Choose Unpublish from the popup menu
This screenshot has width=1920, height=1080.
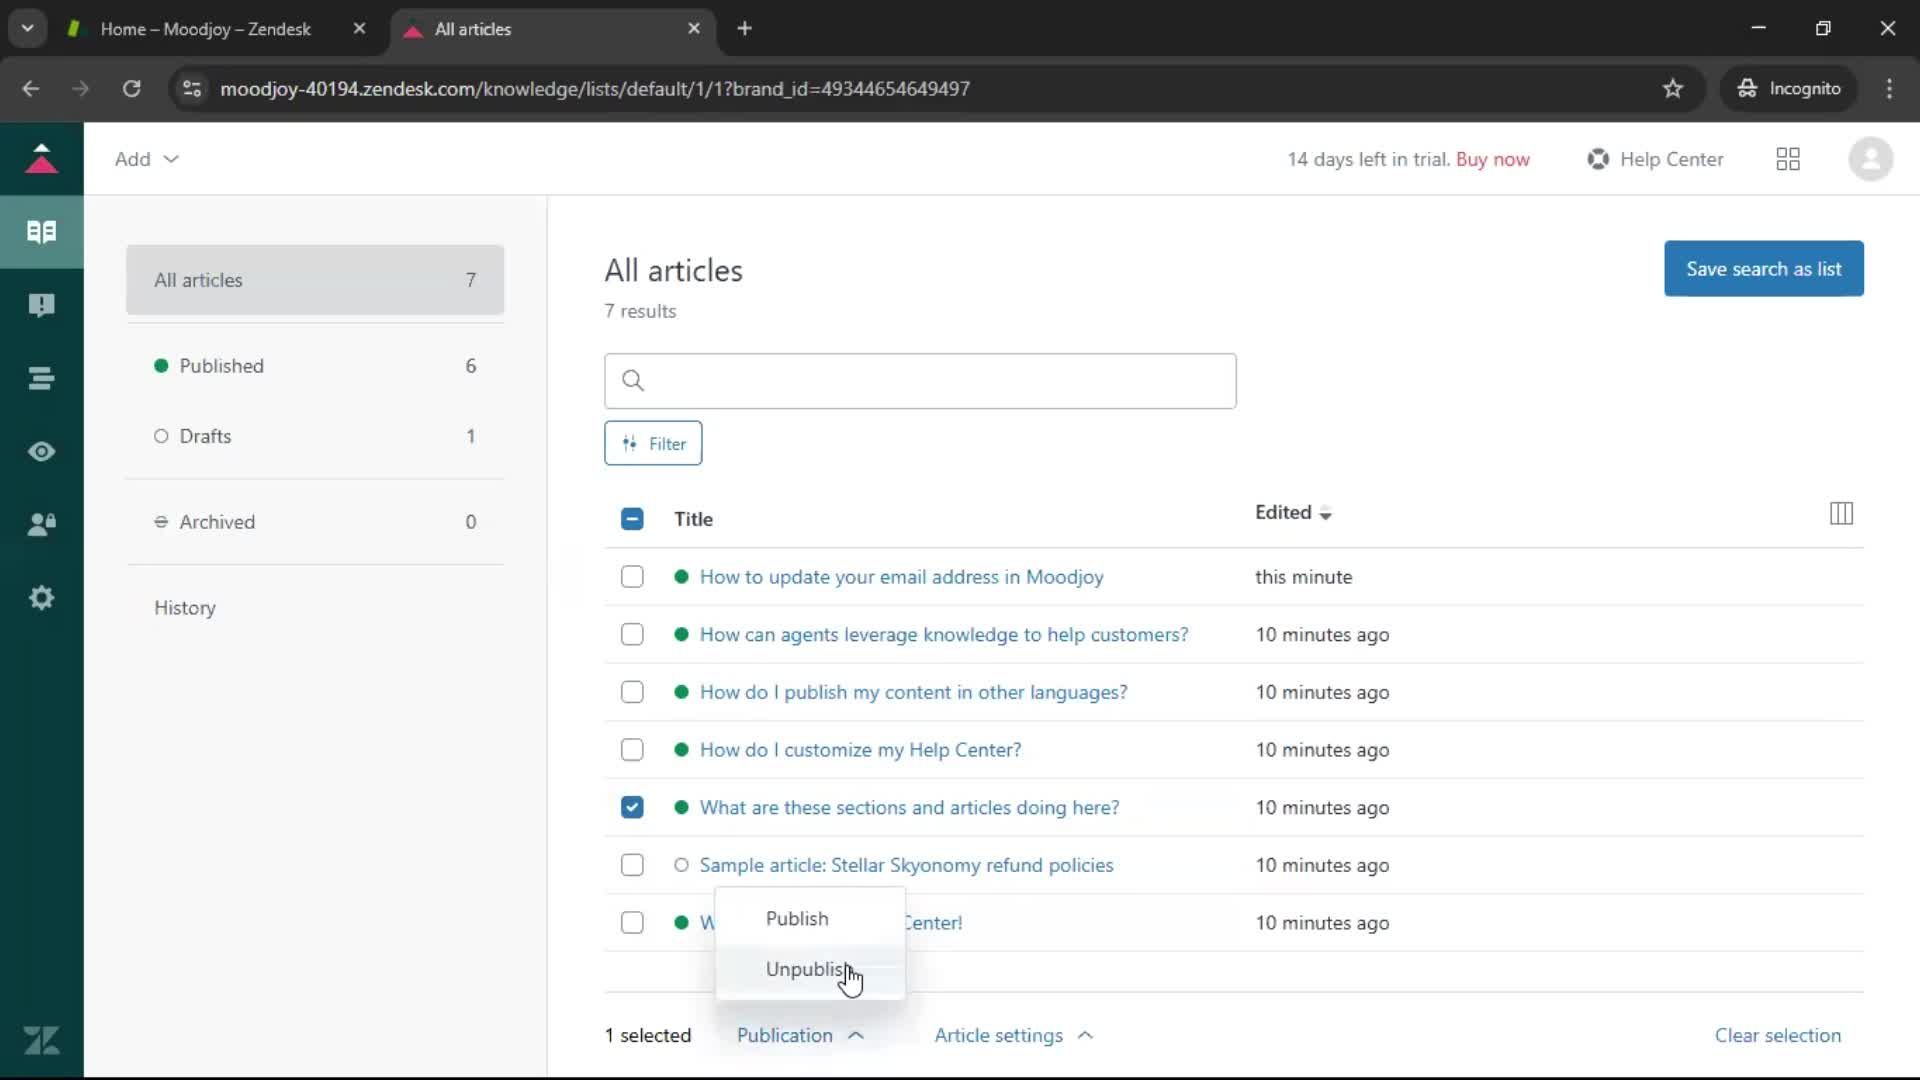pyautogui.click(x=810, y=969)
